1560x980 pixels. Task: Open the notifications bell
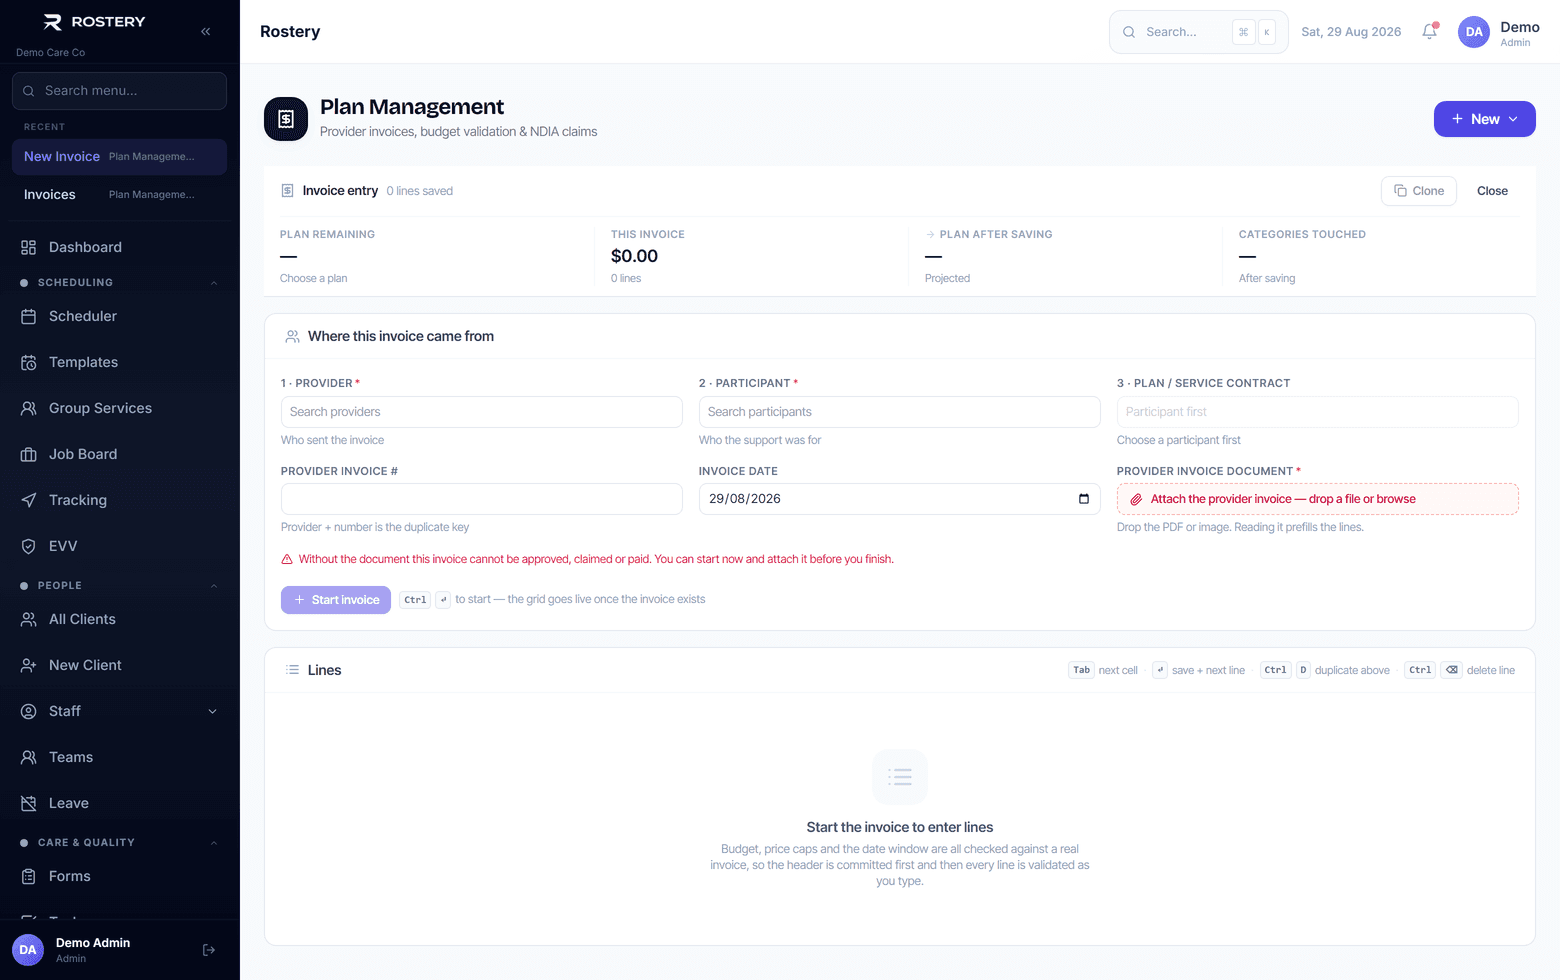(1430, 31)
